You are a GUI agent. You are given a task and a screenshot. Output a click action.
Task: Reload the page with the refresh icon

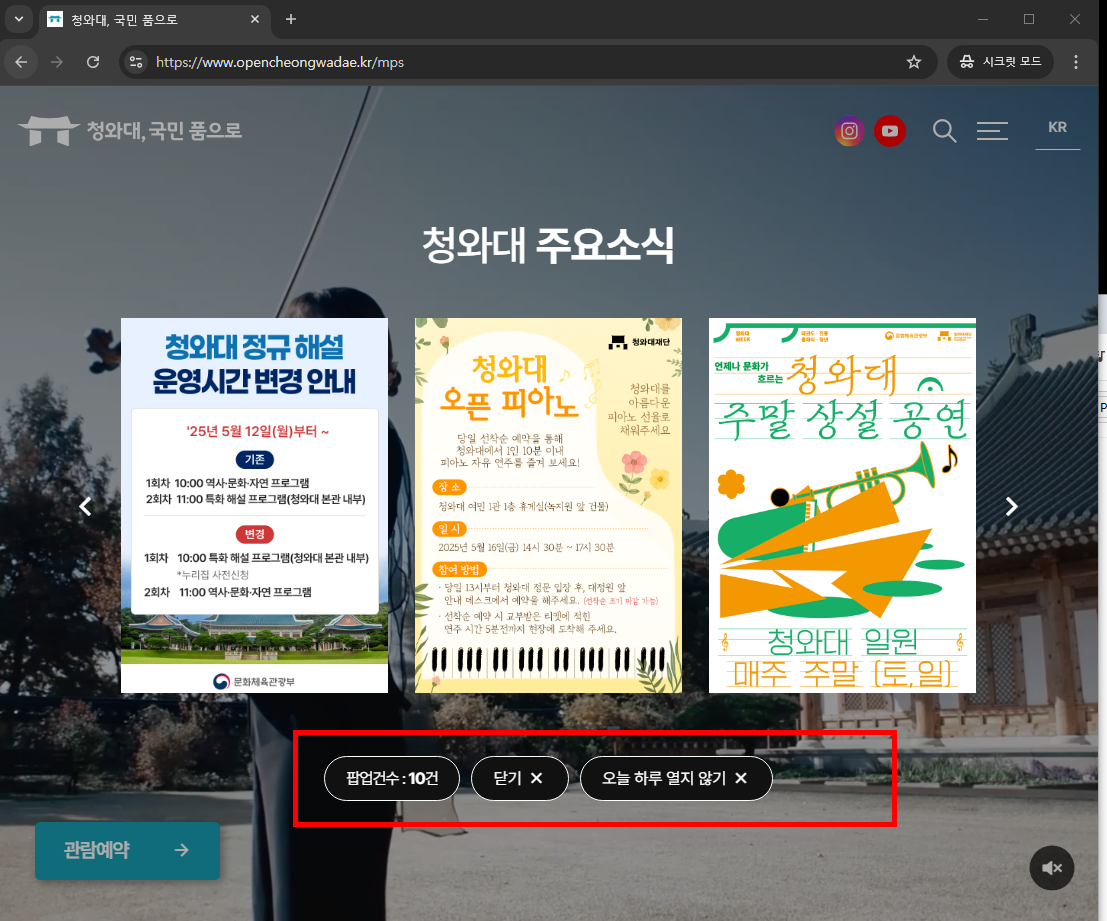[93, 61]
